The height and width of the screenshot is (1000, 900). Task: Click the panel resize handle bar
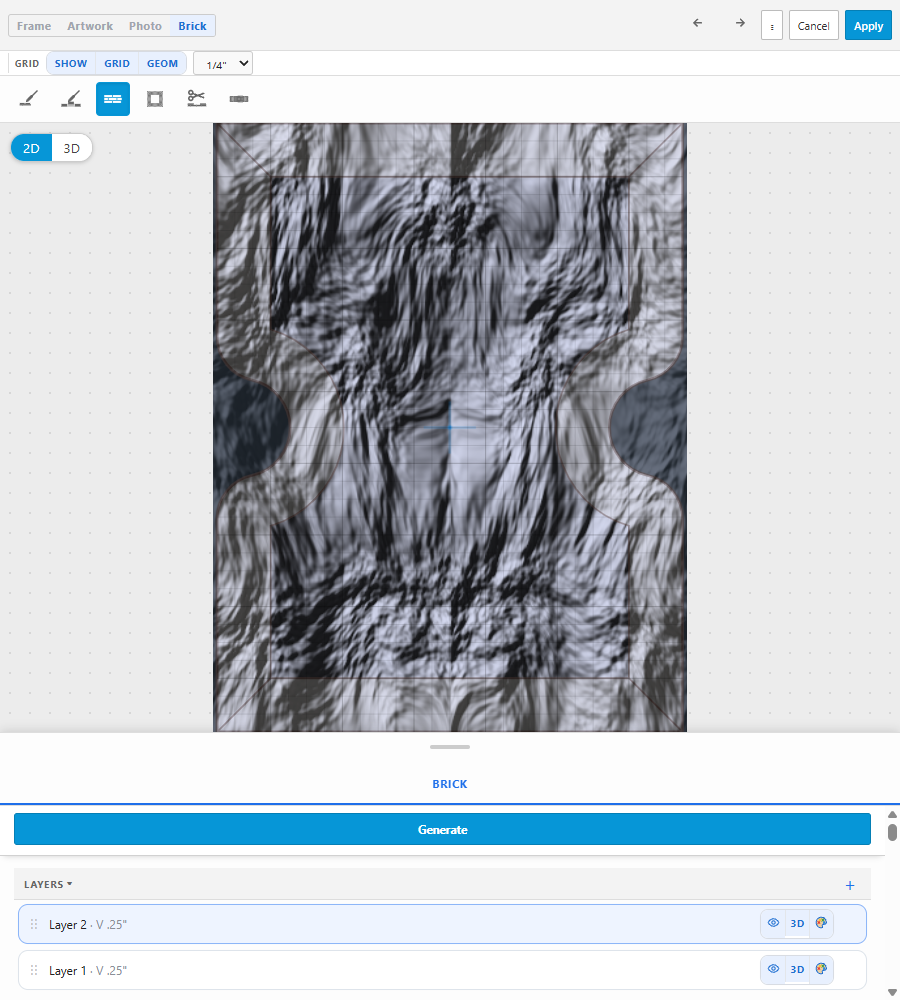point(450,747)
